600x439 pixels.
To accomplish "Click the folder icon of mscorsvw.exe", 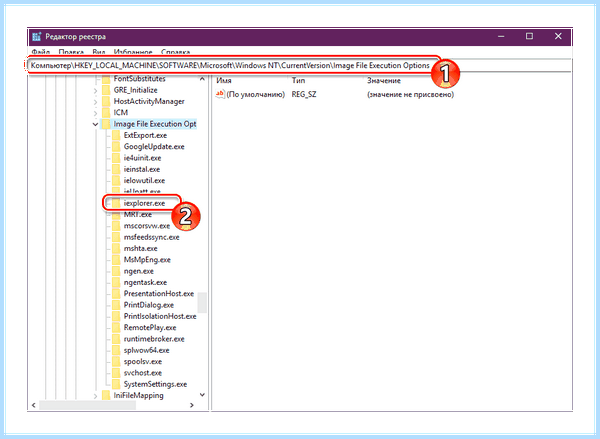I will click(116, 226).
